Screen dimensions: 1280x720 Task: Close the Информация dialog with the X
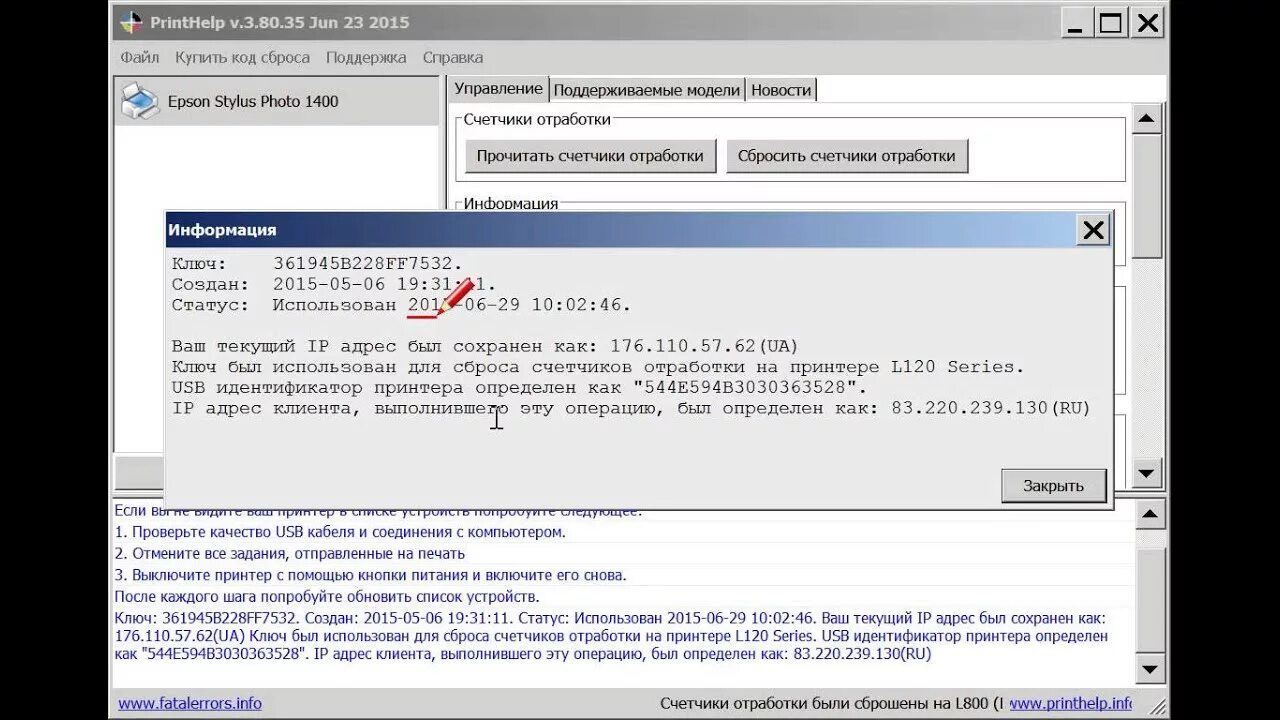[x=1093, y=230]
